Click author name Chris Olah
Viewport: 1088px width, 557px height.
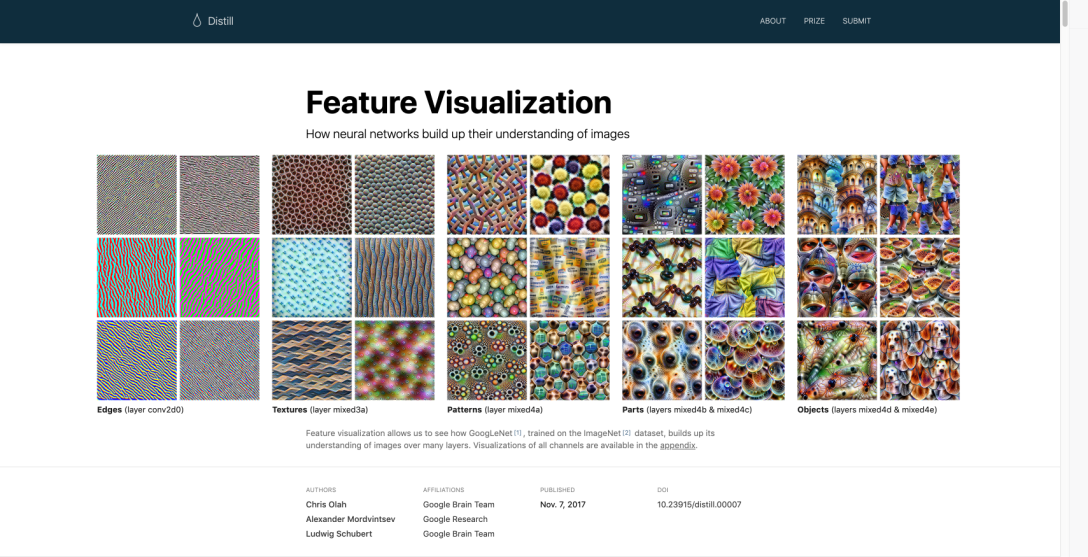pyautogui.click(x=326, y=505)
